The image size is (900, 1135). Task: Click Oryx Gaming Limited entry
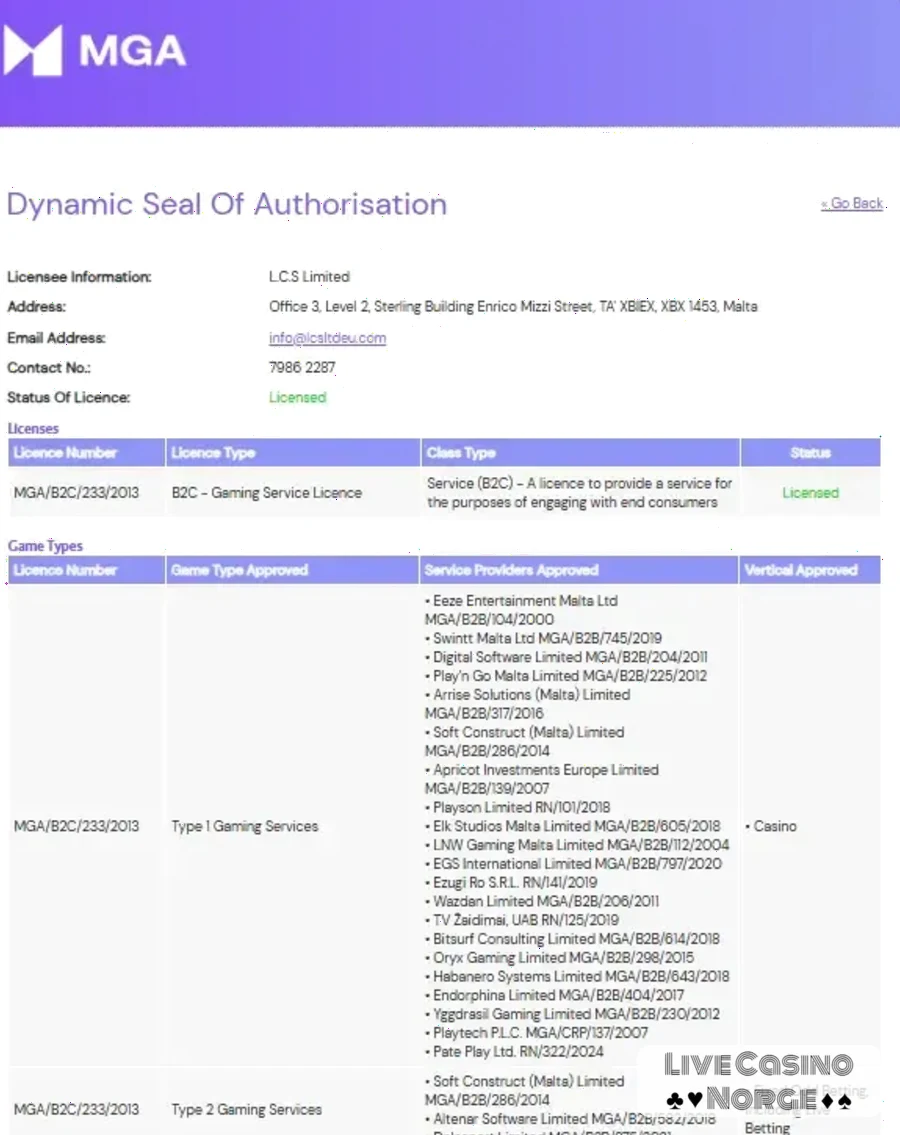[559, 958]
